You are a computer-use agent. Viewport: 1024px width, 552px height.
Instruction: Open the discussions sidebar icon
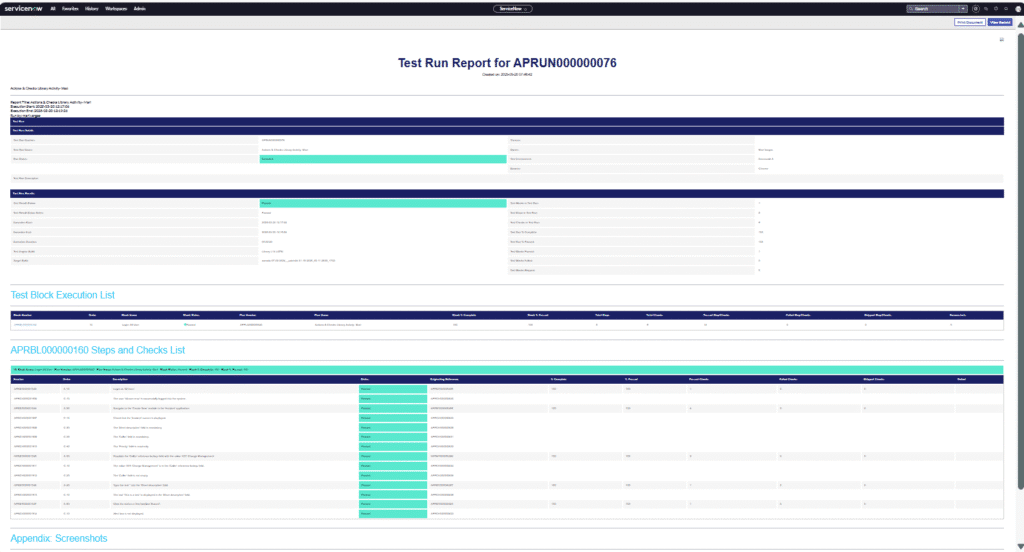pyautogui.click(x=984, y=8)
